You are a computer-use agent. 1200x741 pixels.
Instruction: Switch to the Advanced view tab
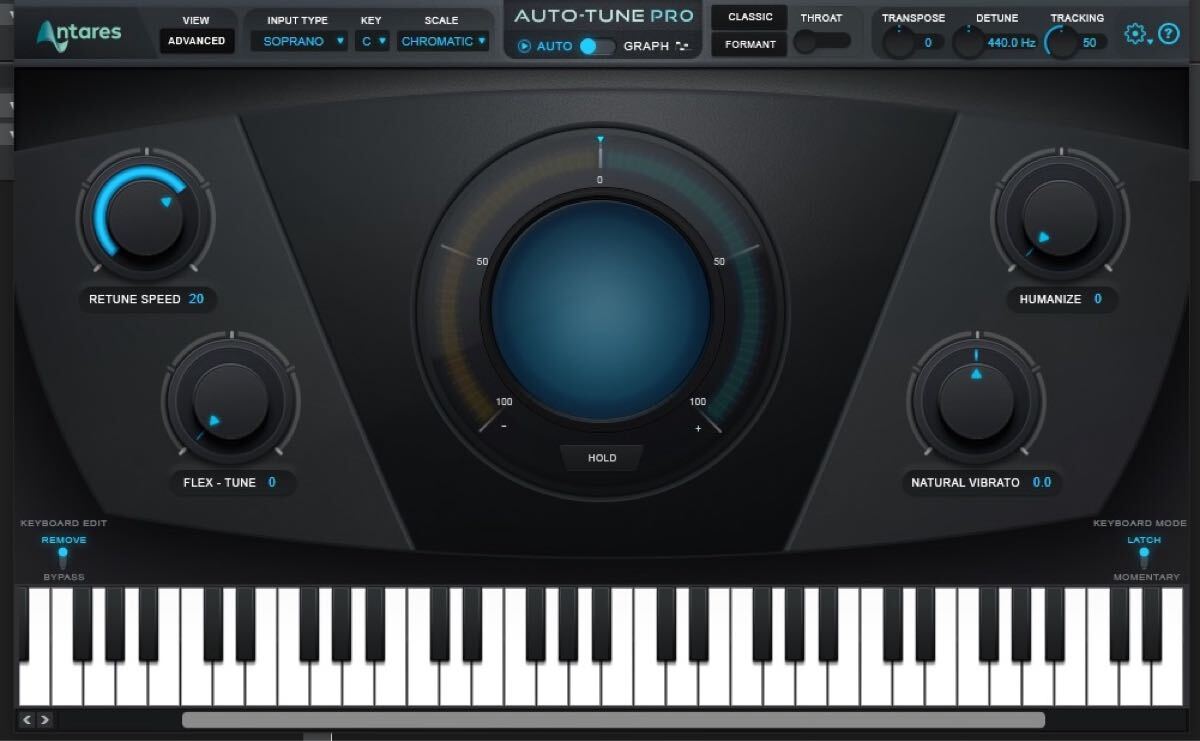196,41
